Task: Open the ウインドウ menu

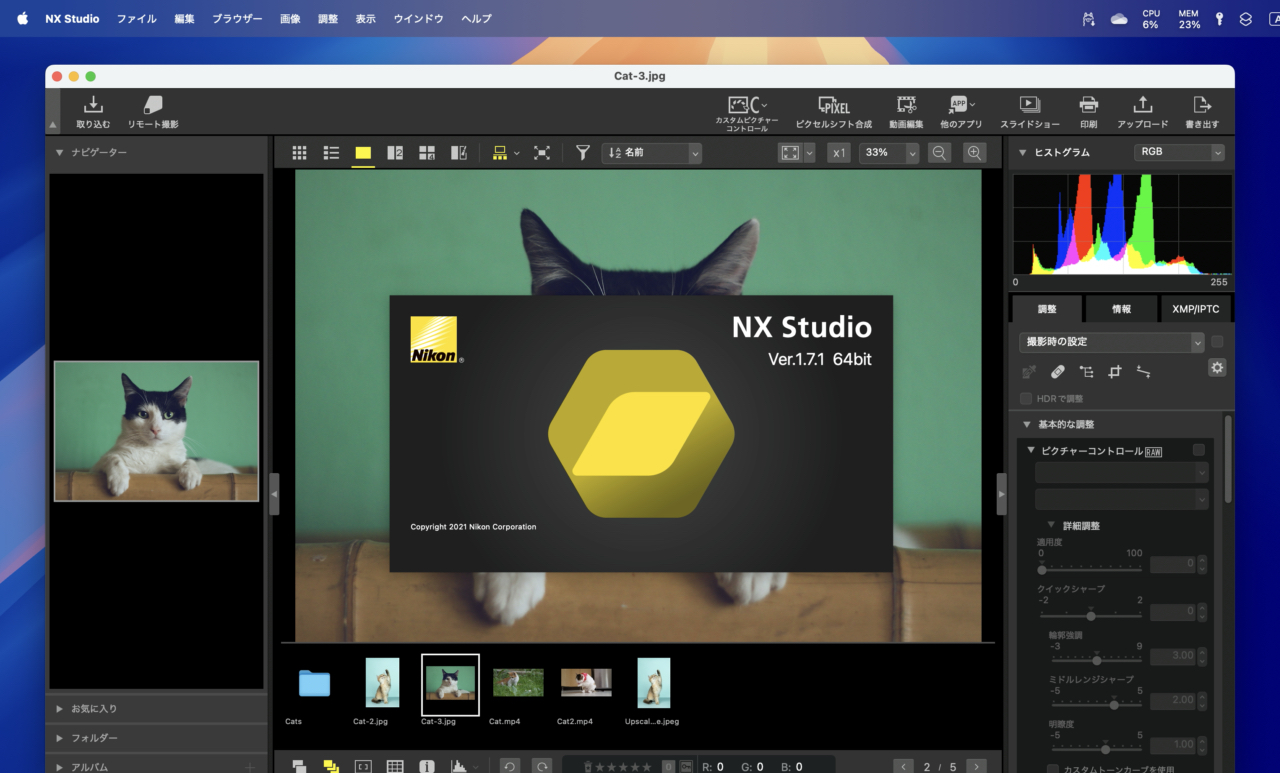Action: click(418, 19)
